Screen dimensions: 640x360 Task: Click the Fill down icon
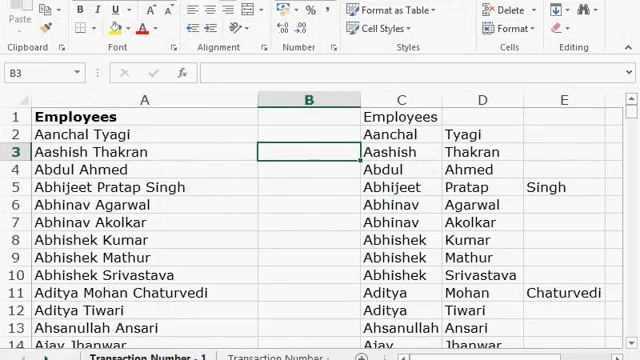click(x=556, y=9)
